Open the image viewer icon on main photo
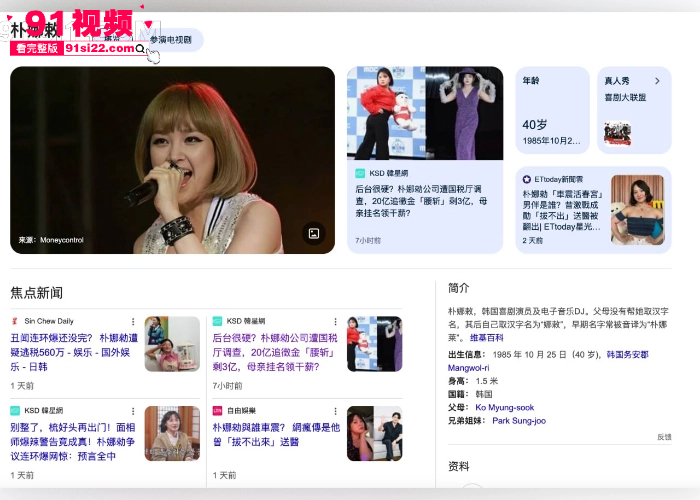The width and height of the screenshot is (700, 500). (314, 233)
